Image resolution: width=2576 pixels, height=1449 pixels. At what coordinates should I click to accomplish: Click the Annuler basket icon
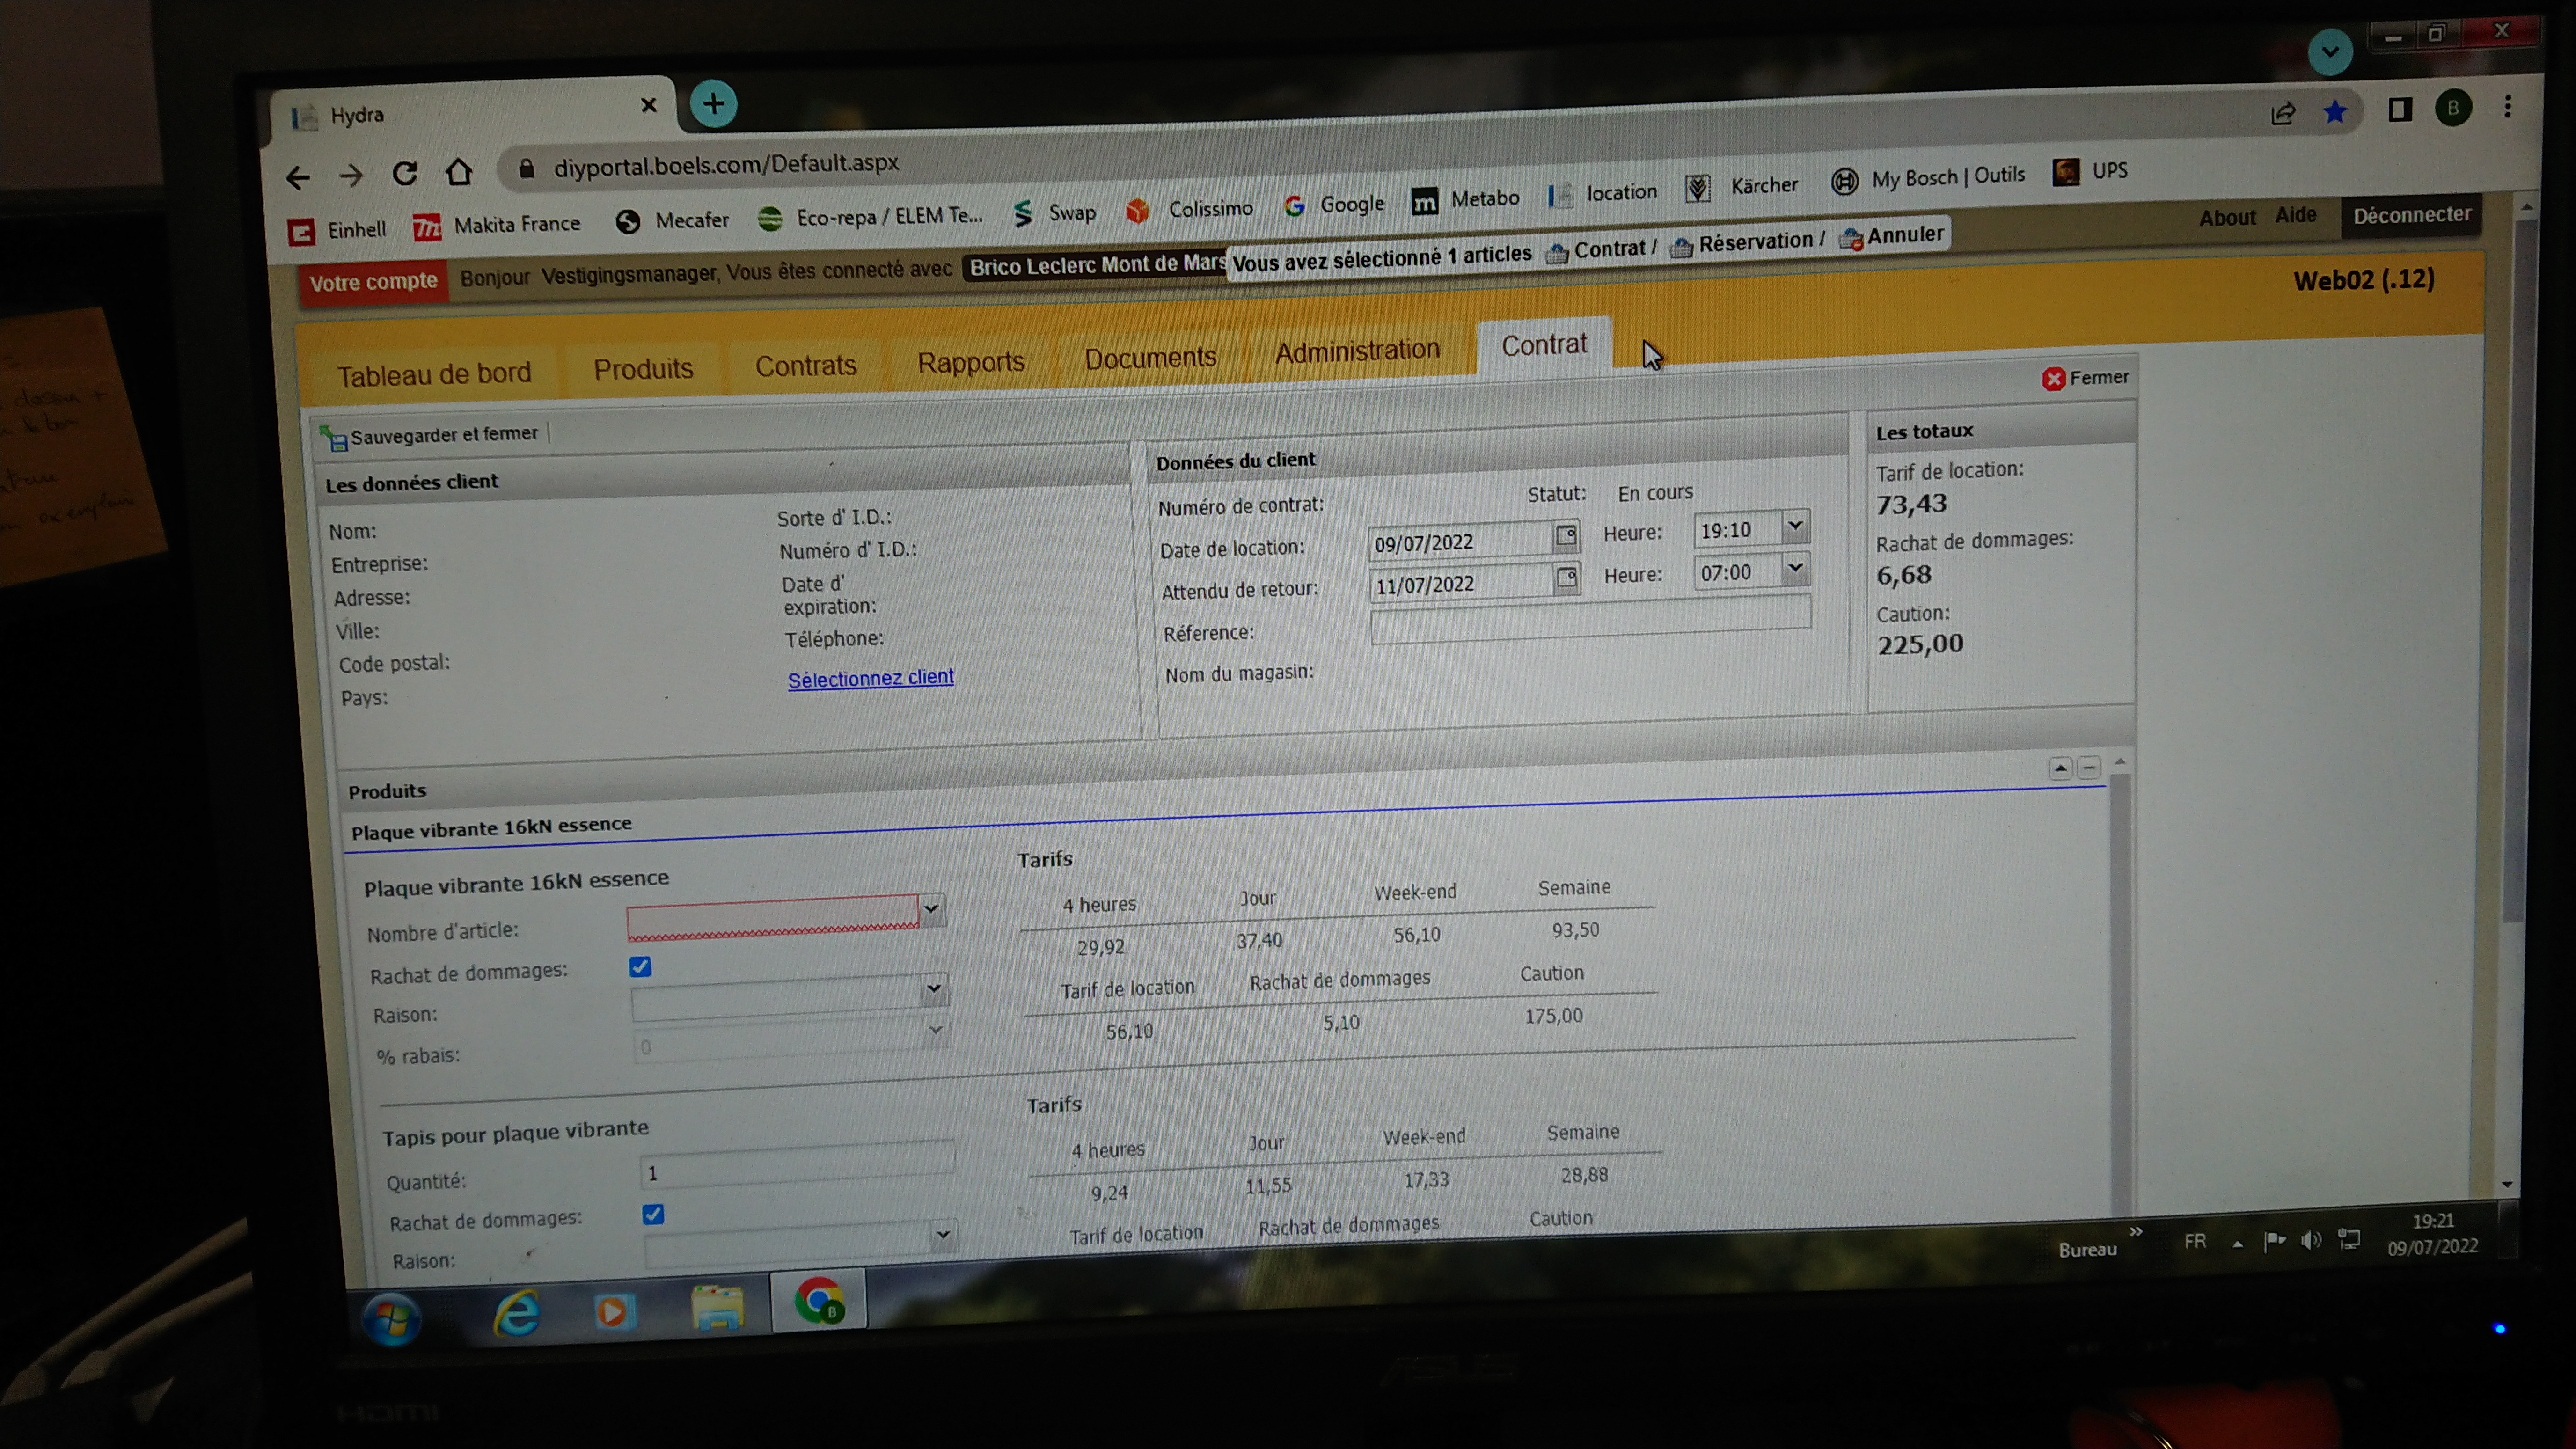tap(1850, 239)
